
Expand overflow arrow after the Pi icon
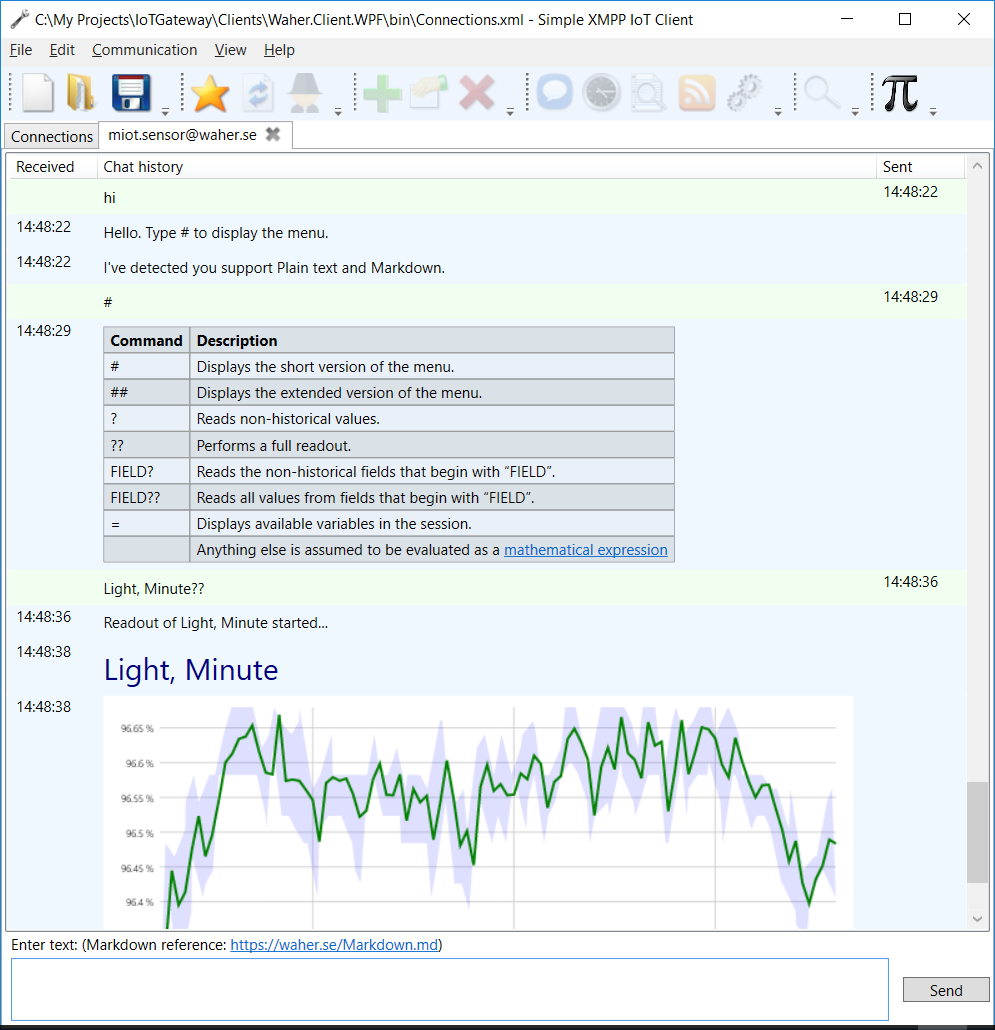[x=933, y=111]
